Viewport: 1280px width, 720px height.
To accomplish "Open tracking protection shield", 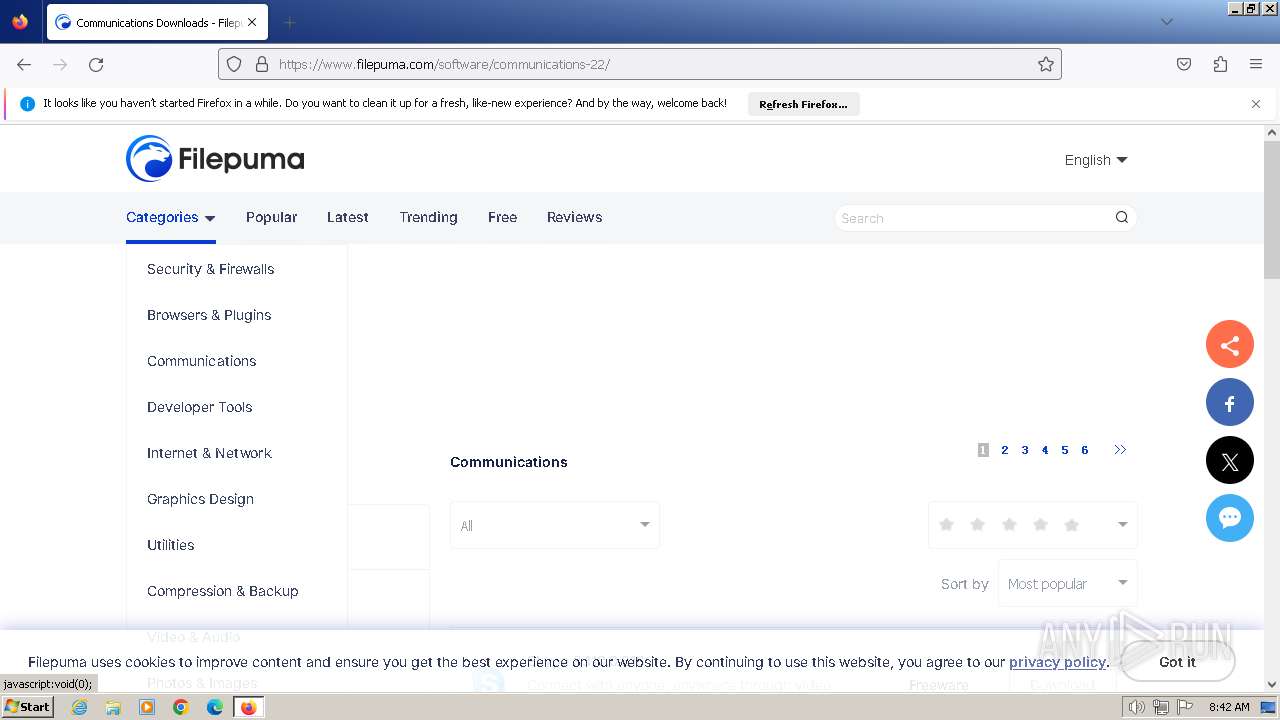I will pyautogui.click(x=234, y=64).
